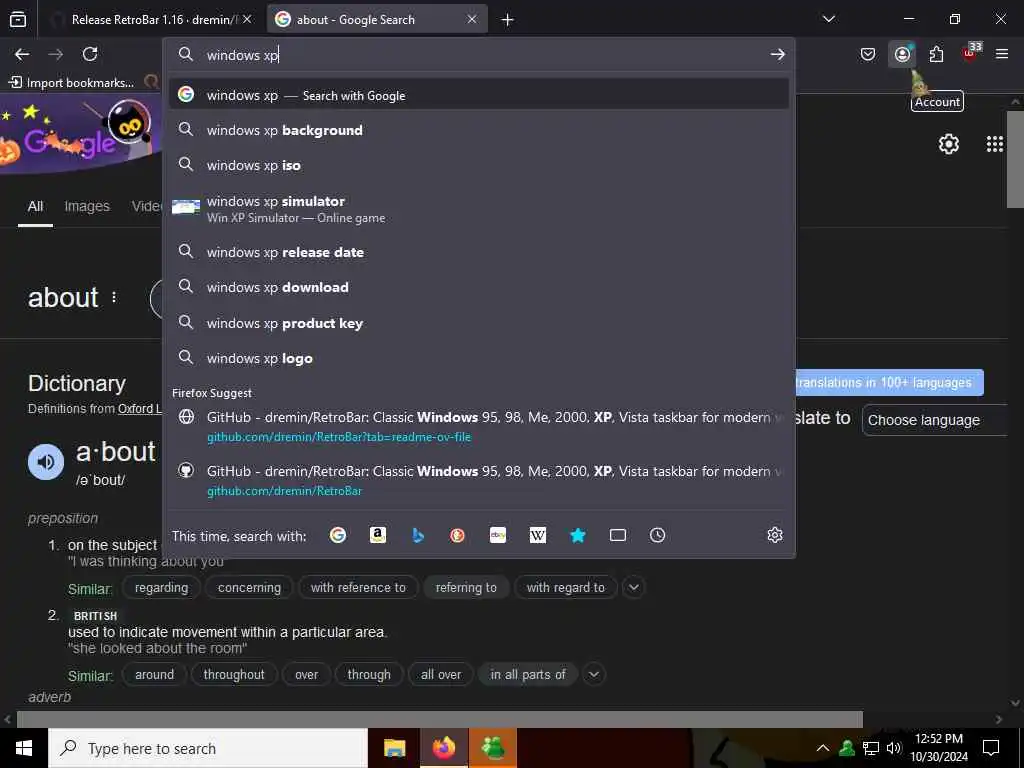Open a new browser tab

click(x=507, y=20)
